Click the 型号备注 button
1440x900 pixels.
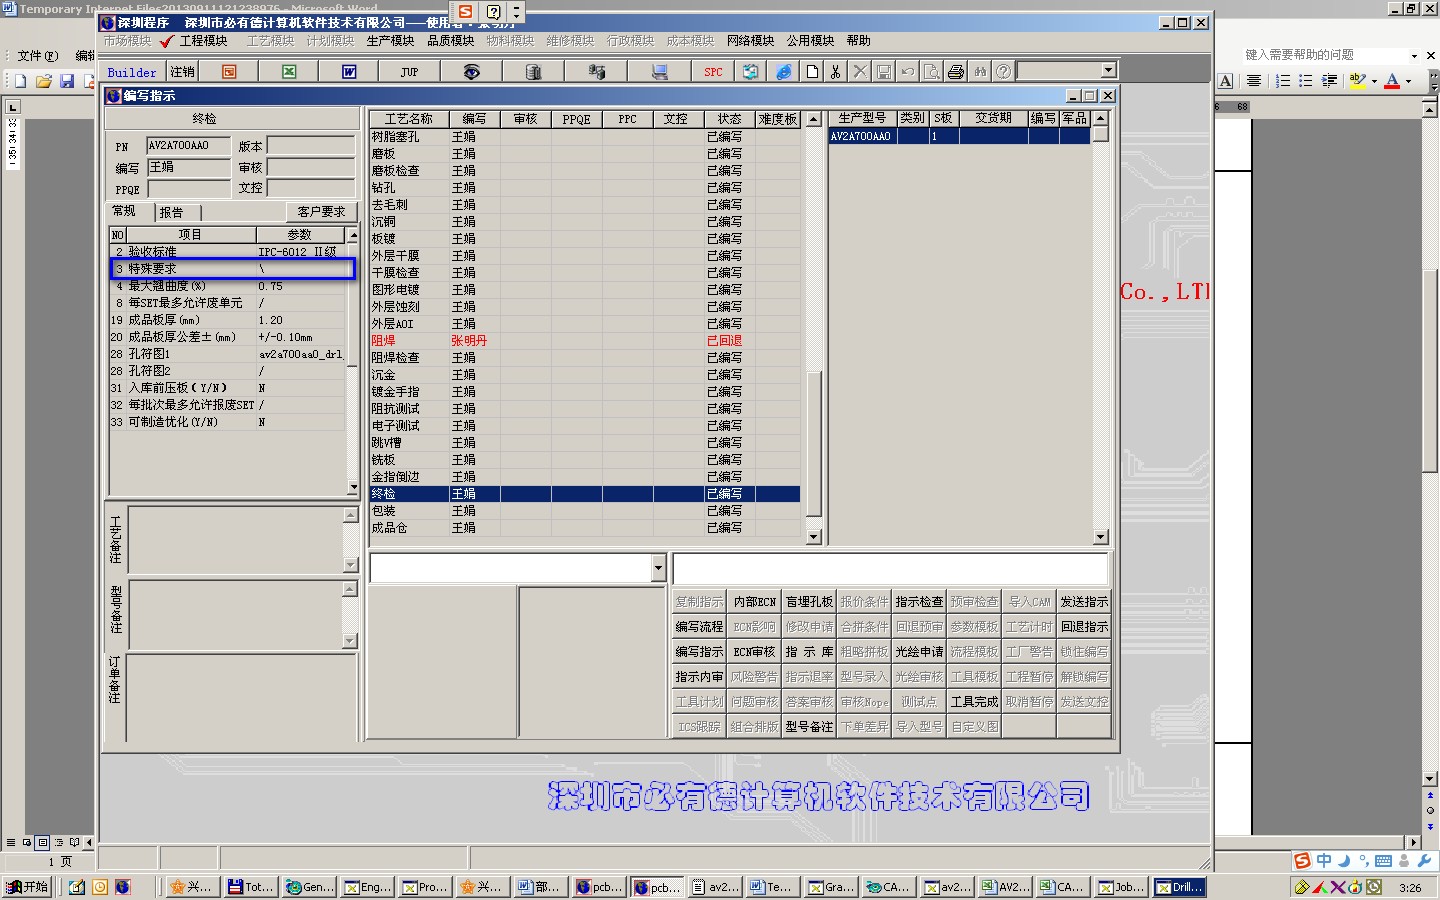tap(809, 727)
